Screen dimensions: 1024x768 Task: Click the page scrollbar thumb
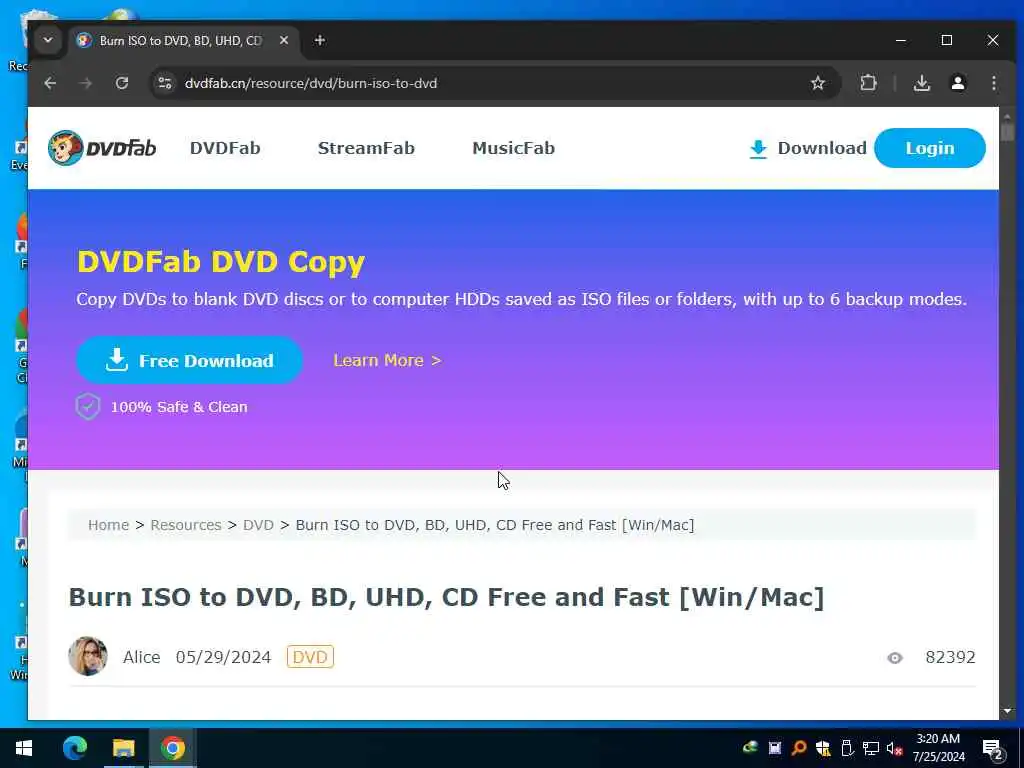click(x=1007, y=131)
